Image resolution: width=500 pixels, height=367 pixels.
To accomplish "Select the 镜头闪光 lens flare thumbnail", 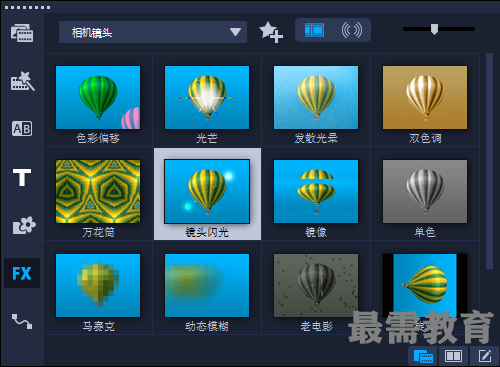I will [x=207, y=191].
